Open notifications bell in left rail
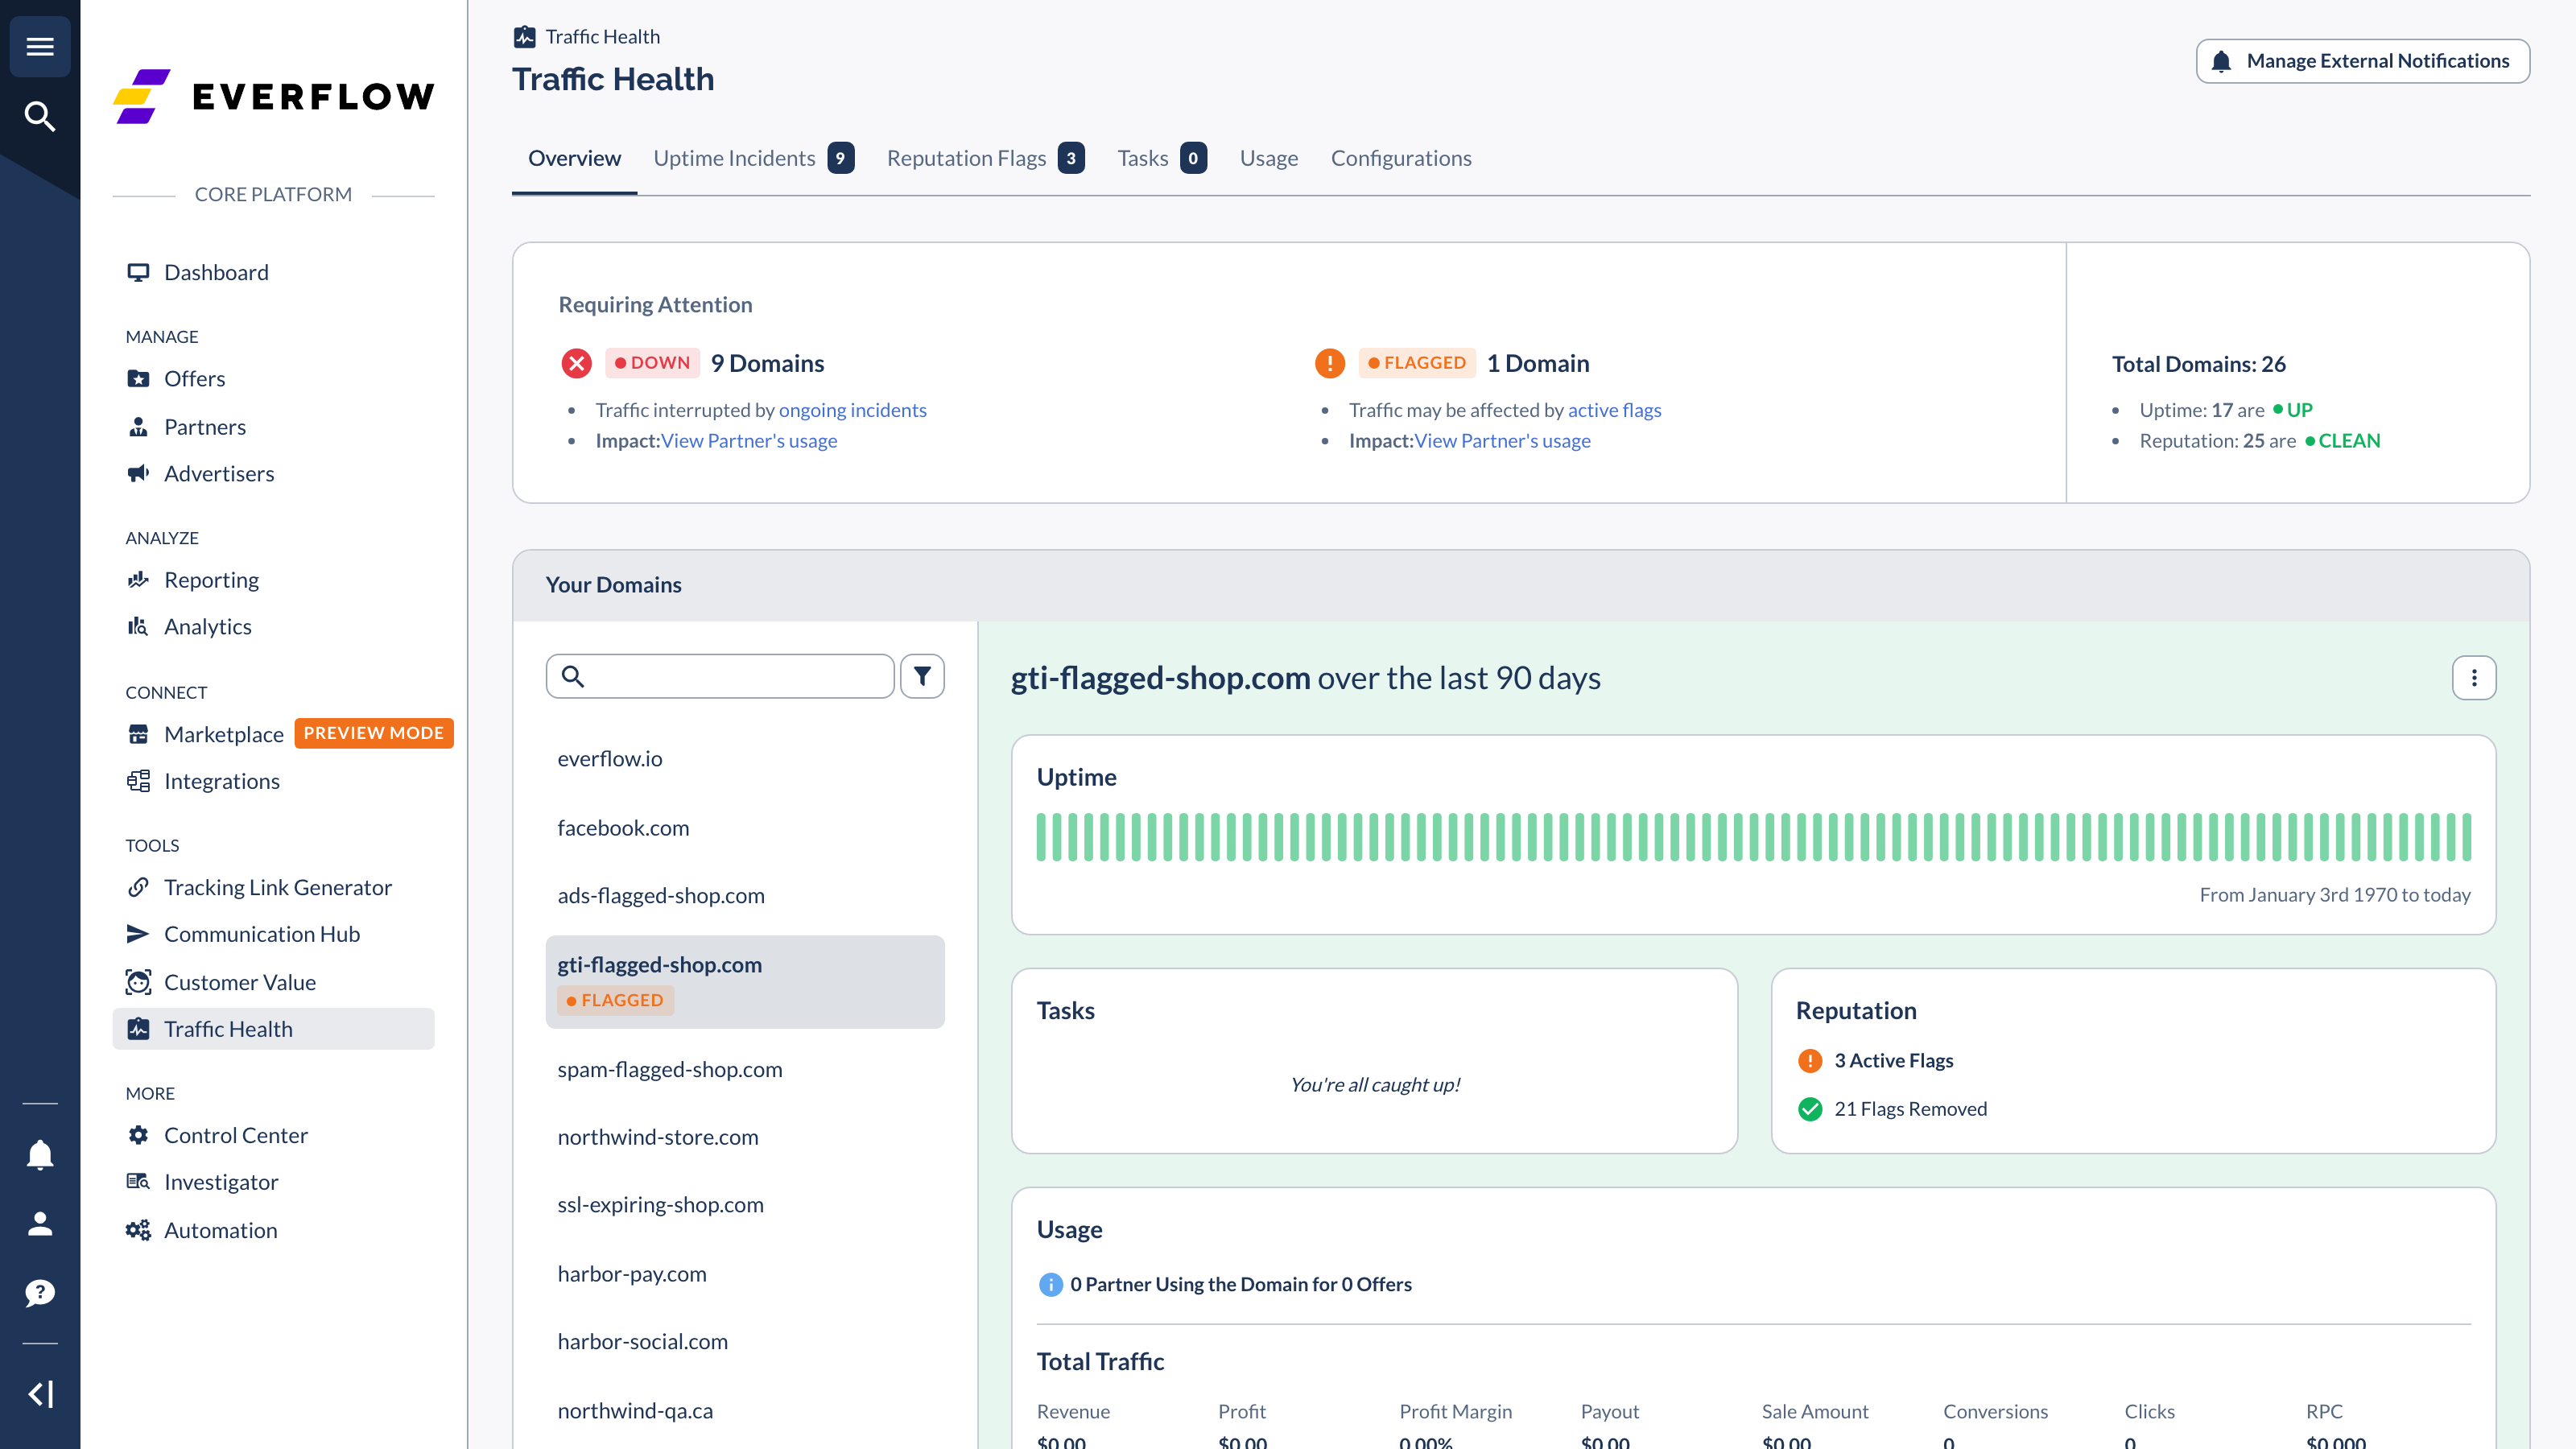The width and height of the screenshot is (2576, 1449). [40, 1155]
